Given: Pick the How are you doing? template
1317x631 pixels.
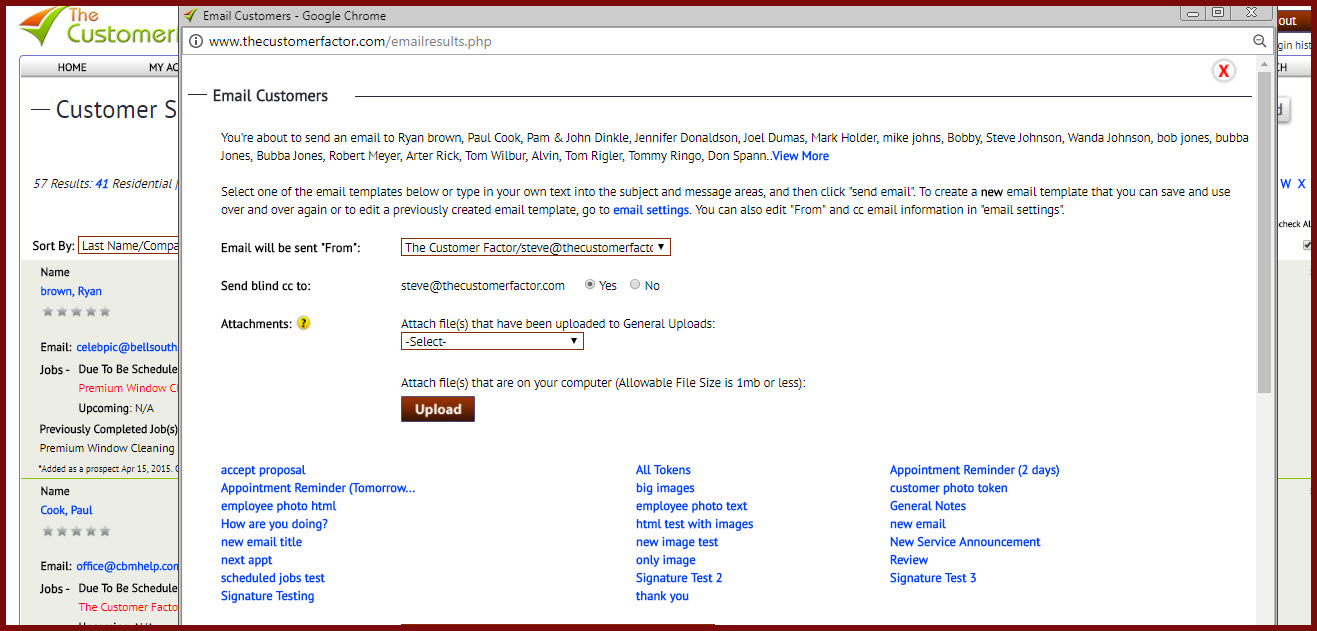Looking at the screenshot, I should [274, 524].
